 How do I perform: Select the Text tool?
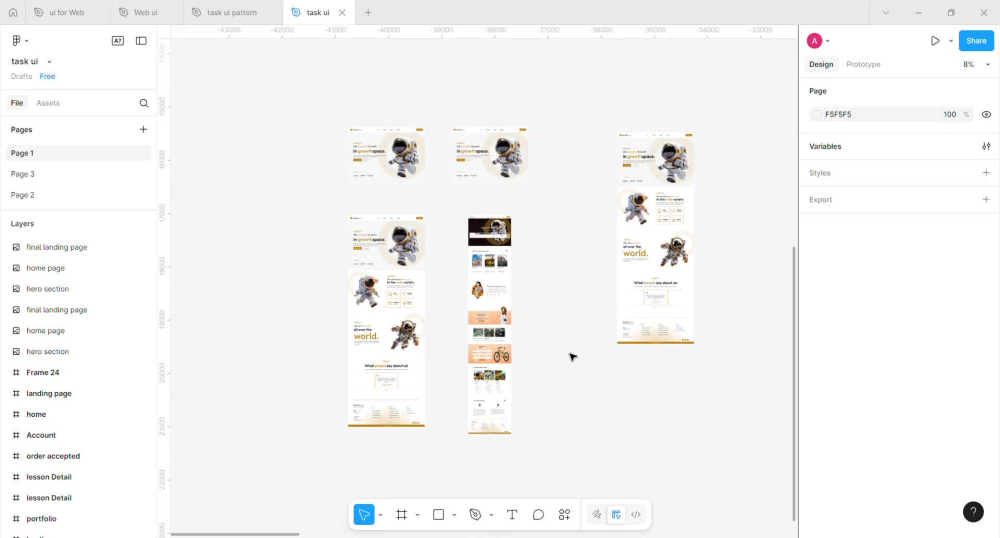[x=511, y=514]
